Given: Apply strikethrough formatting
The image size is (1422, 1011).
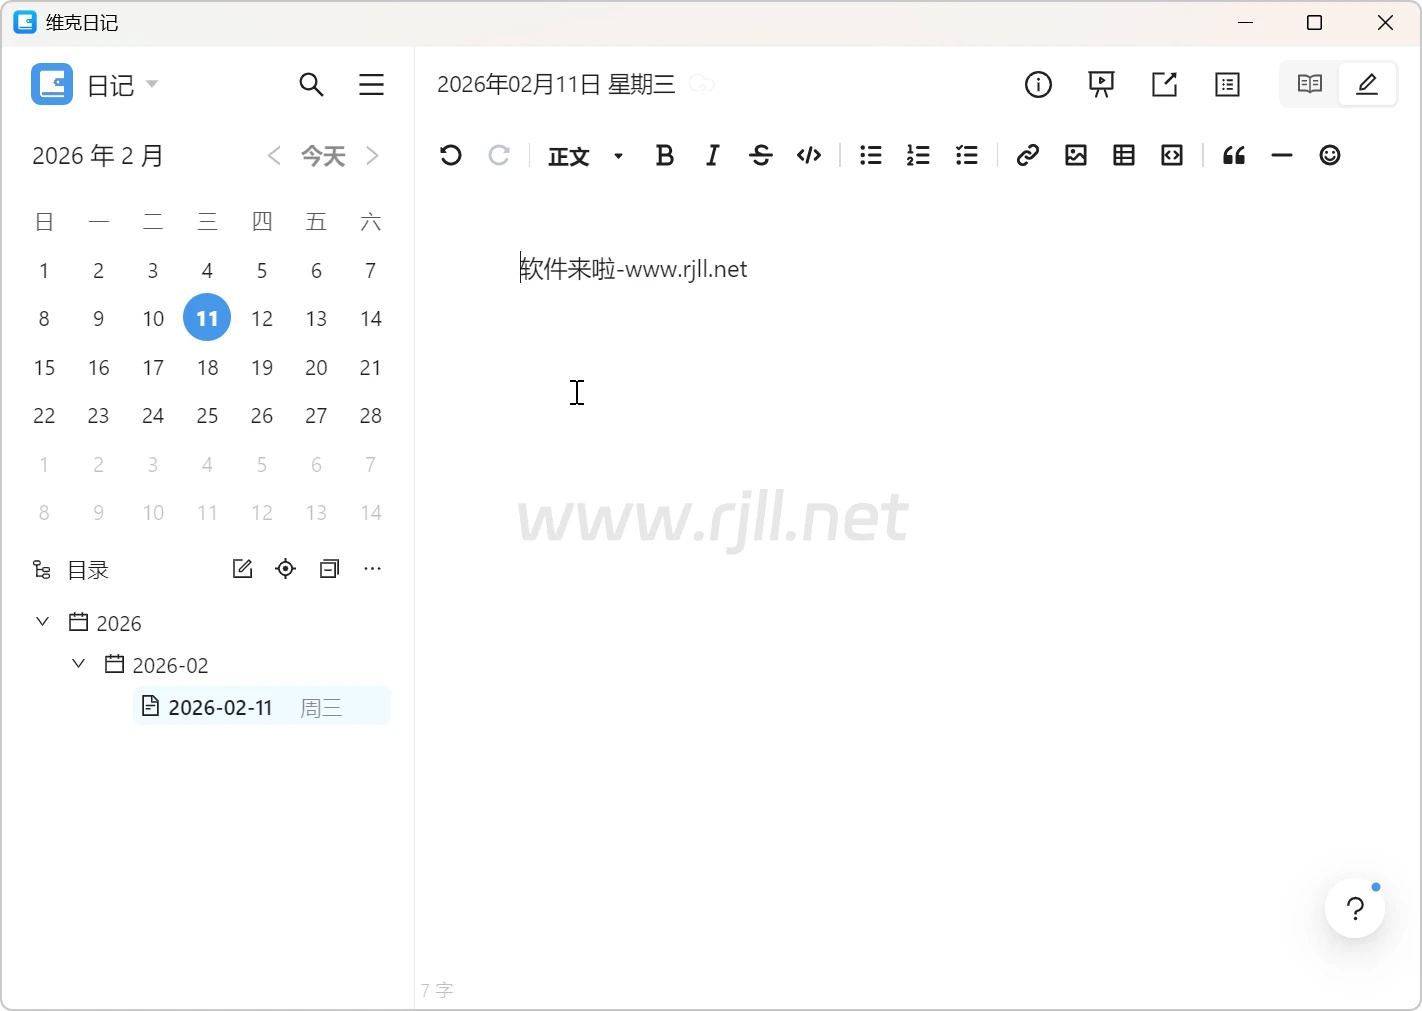Looking at the screenshot, I should [x=760, y=155].
